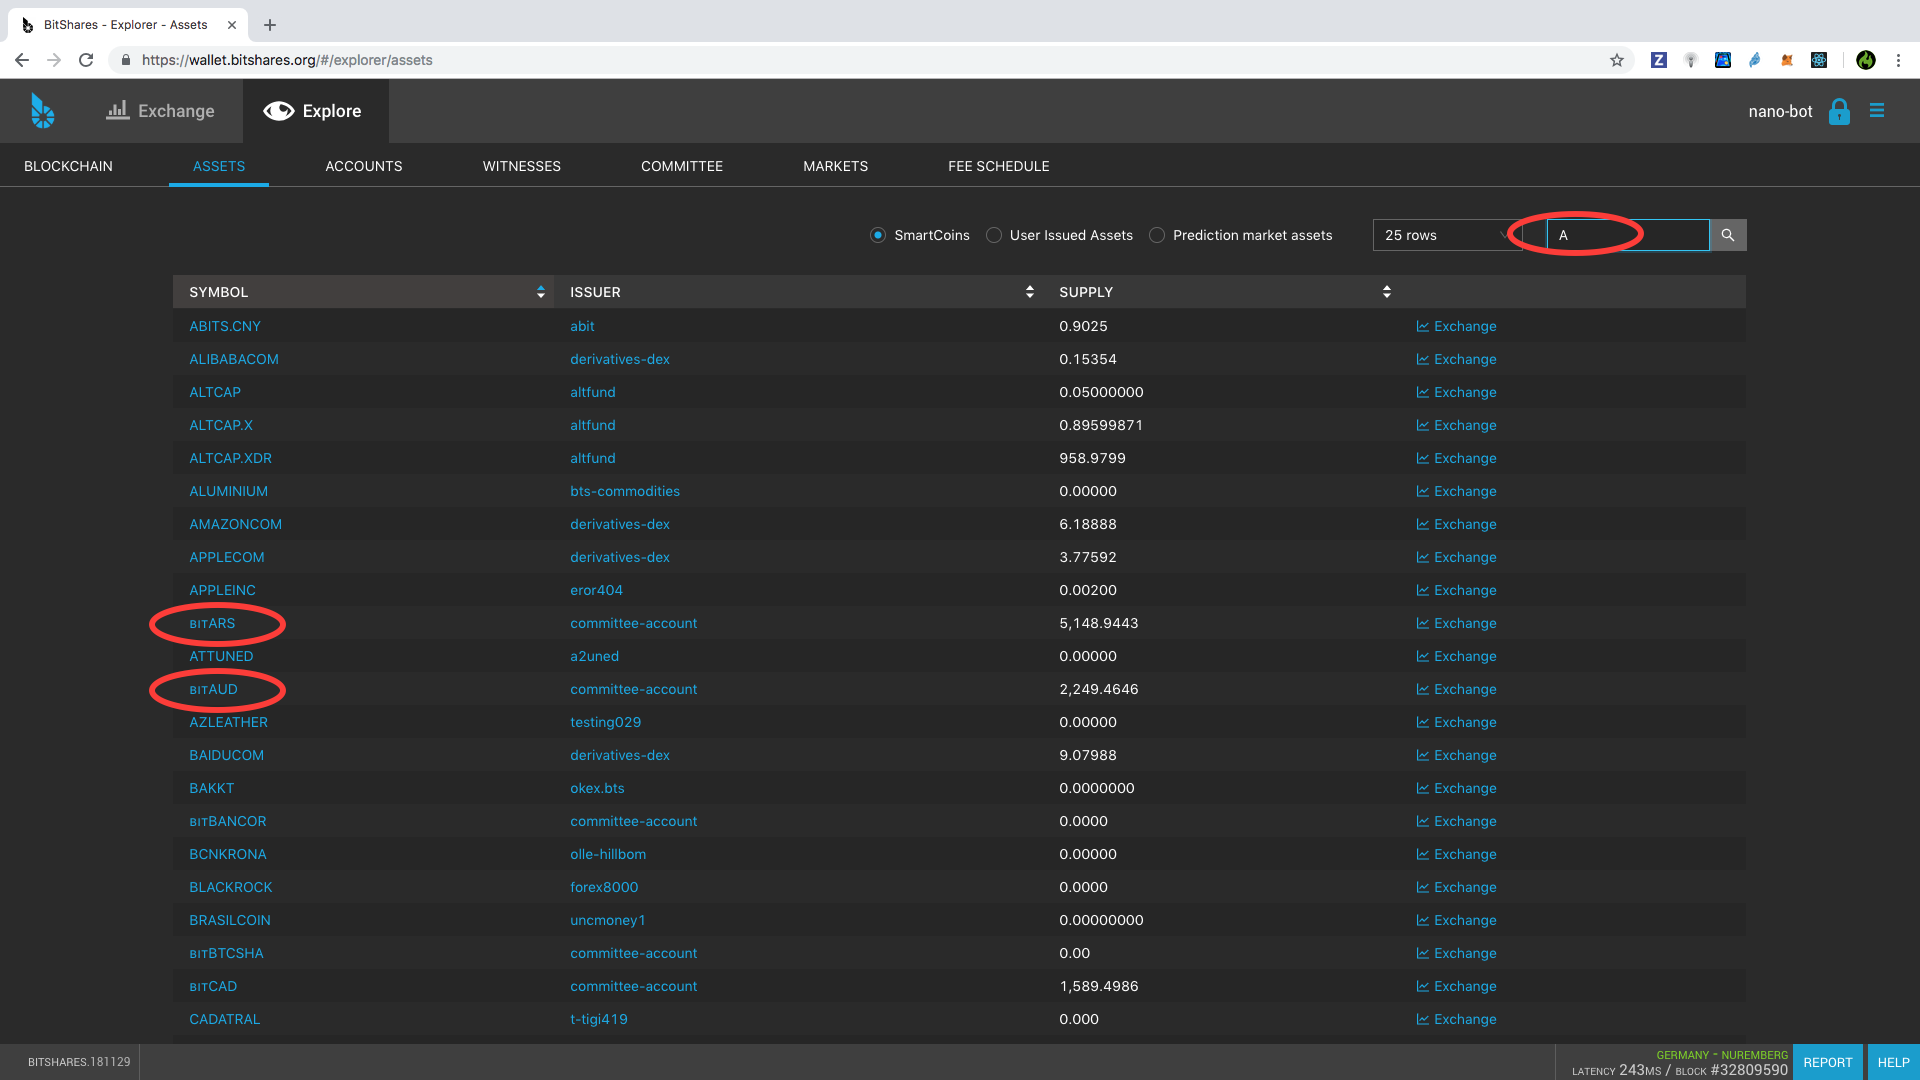
Task: Bookmark this page with the star icon
Action: click(x=1617, y=60)
